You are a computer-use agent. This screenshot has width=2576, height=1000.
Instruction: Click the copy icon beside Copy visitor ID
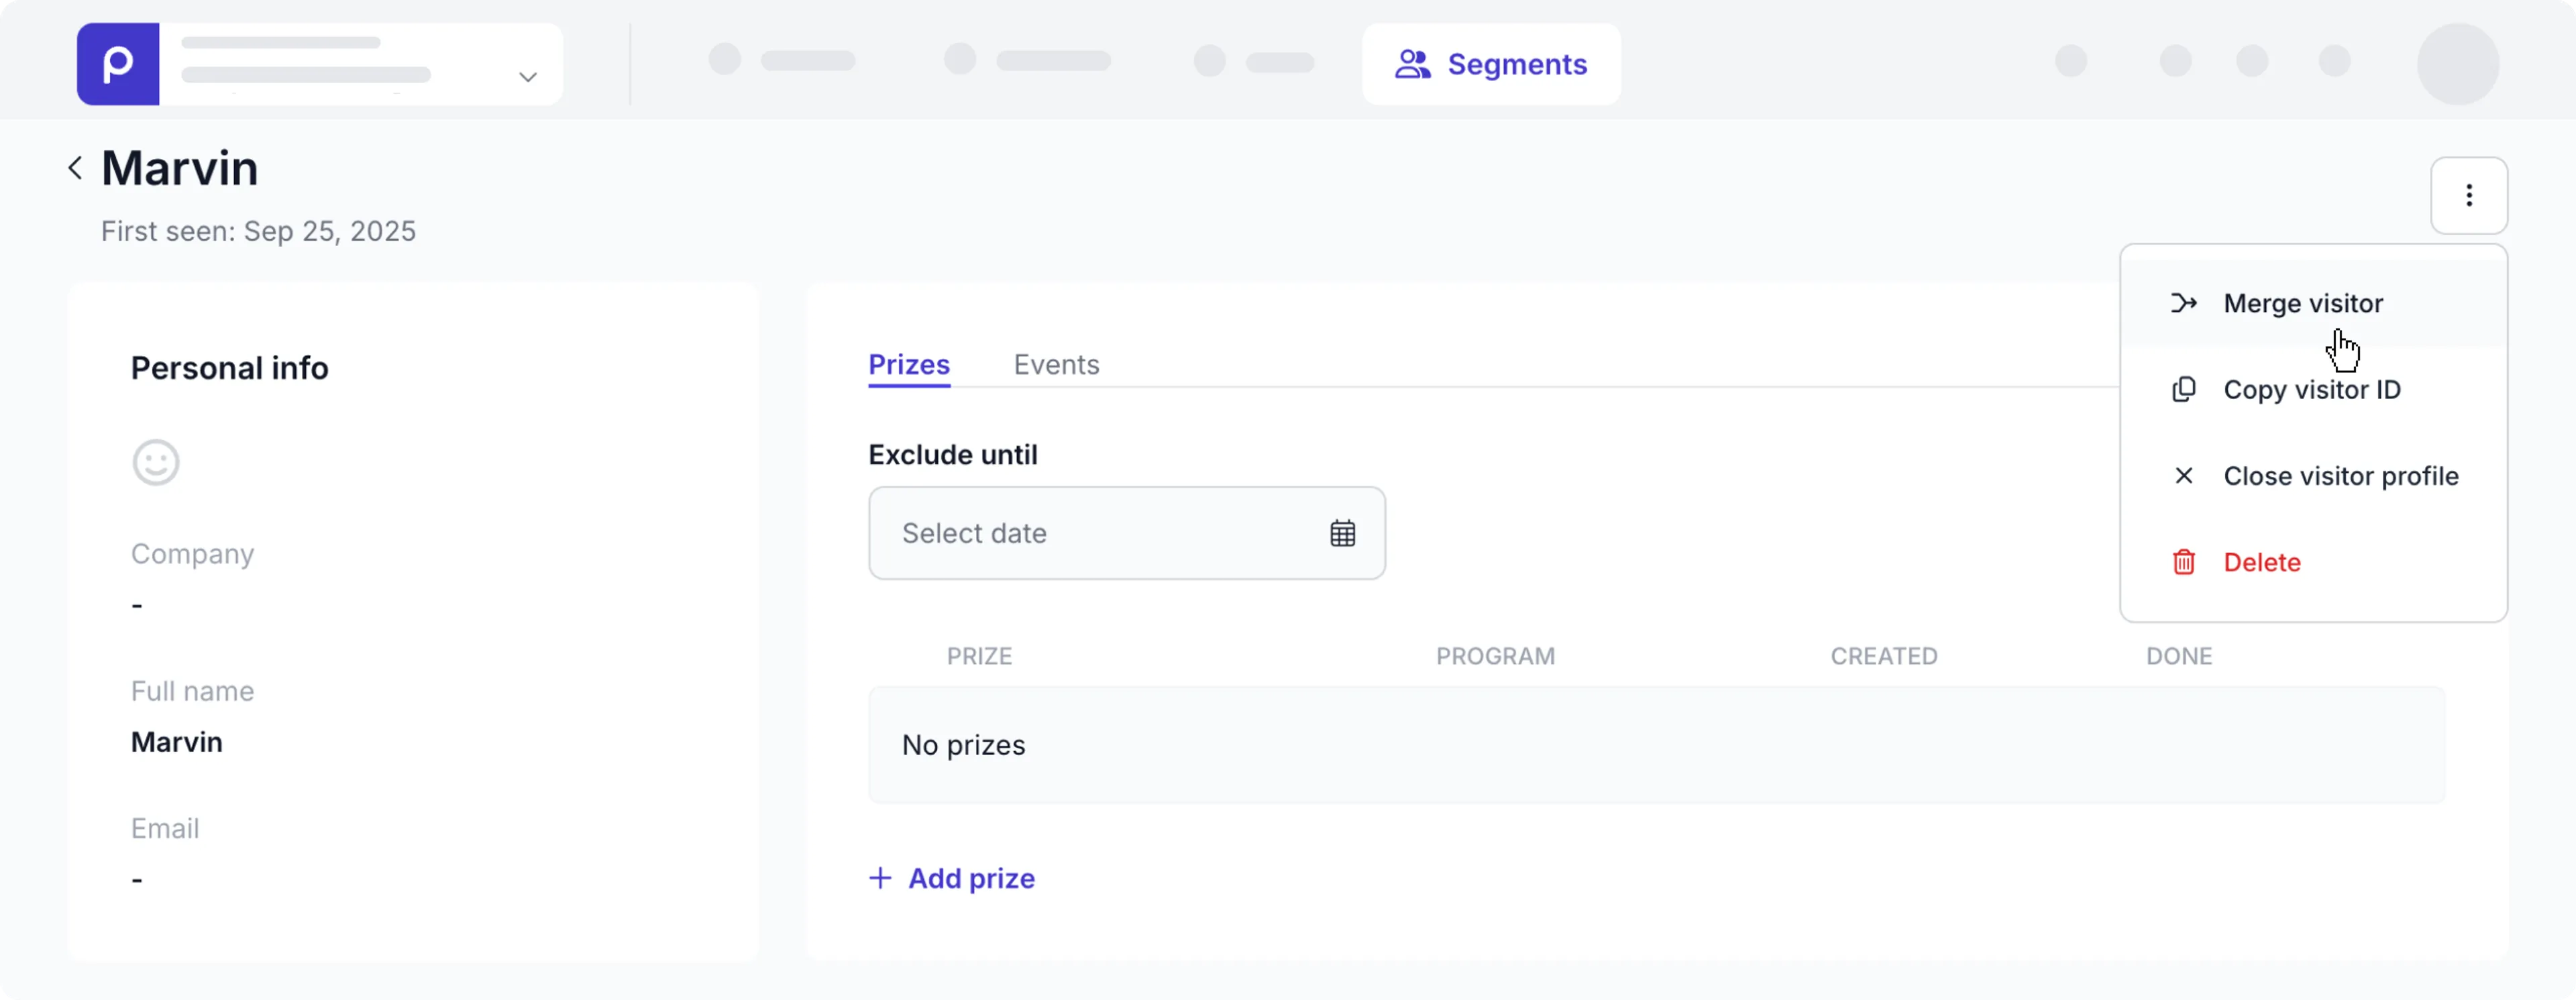click(2184, 389)
